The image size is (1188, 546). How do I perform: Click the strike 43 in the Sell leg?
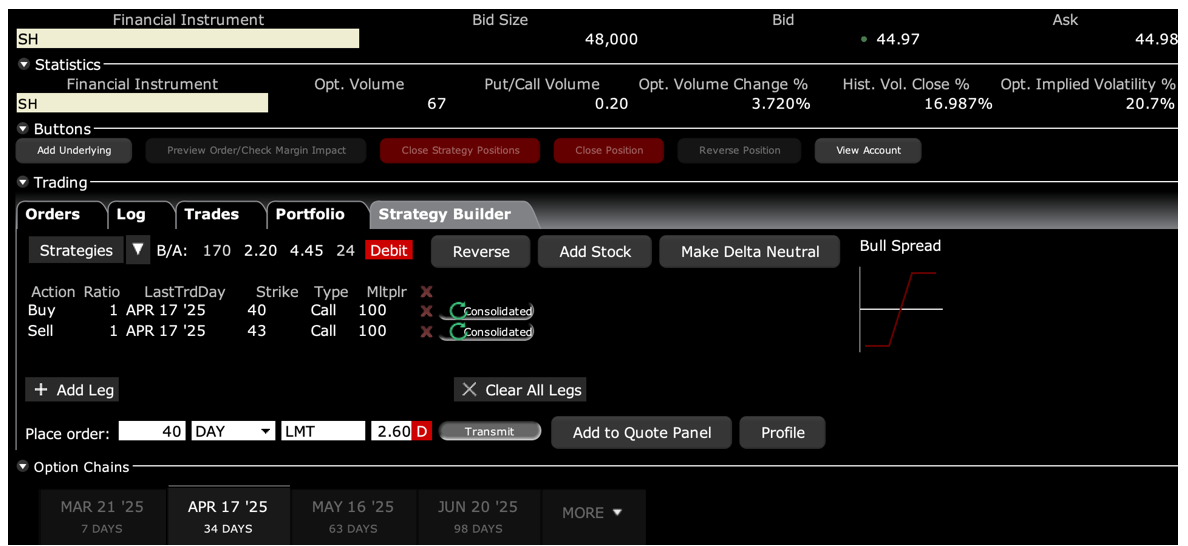(257, 331)
